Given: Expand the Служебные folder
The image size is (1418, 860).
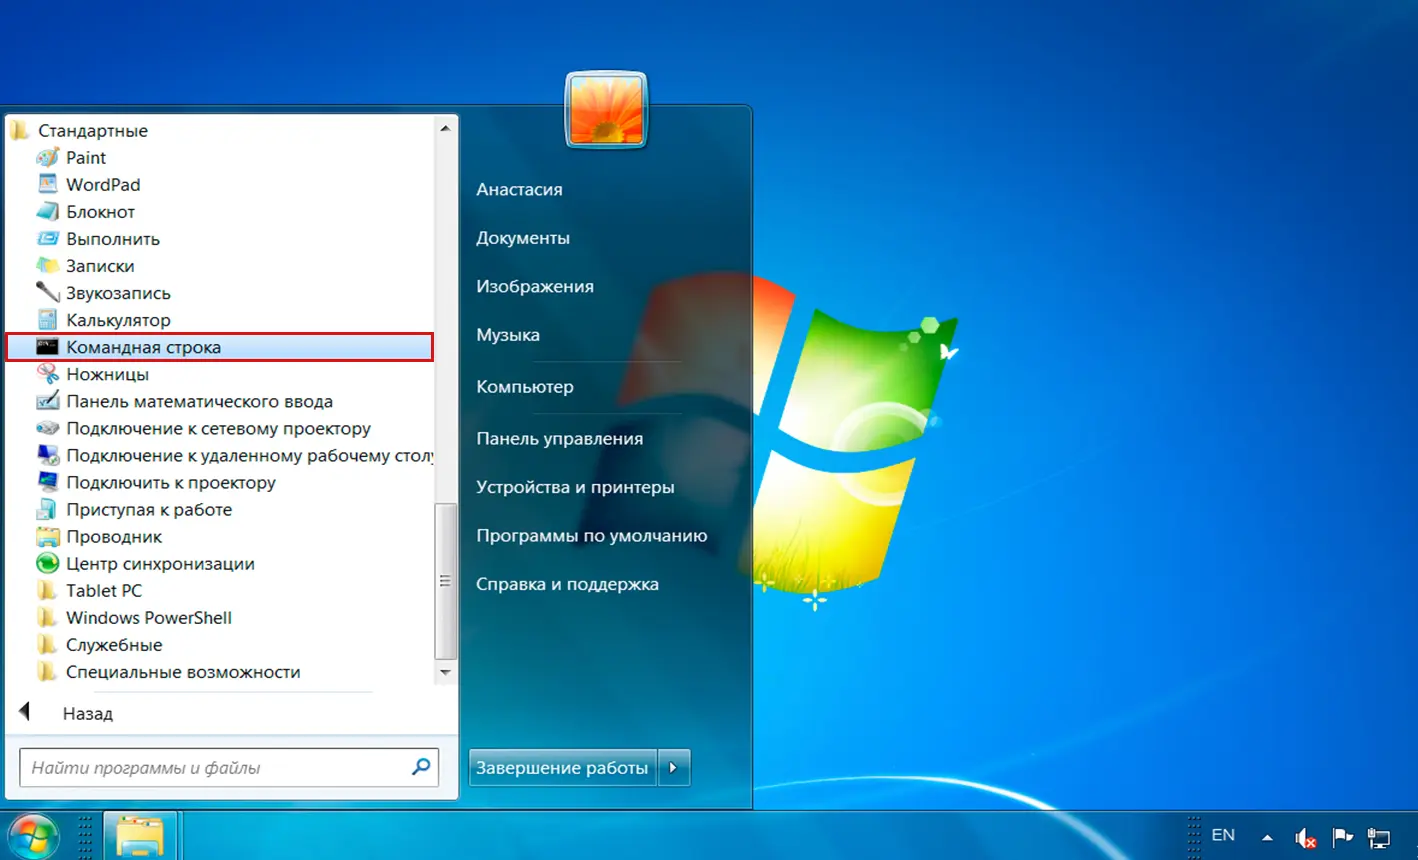Looking at the screenshot, I should pyautogui.click(x=114, y=644).
